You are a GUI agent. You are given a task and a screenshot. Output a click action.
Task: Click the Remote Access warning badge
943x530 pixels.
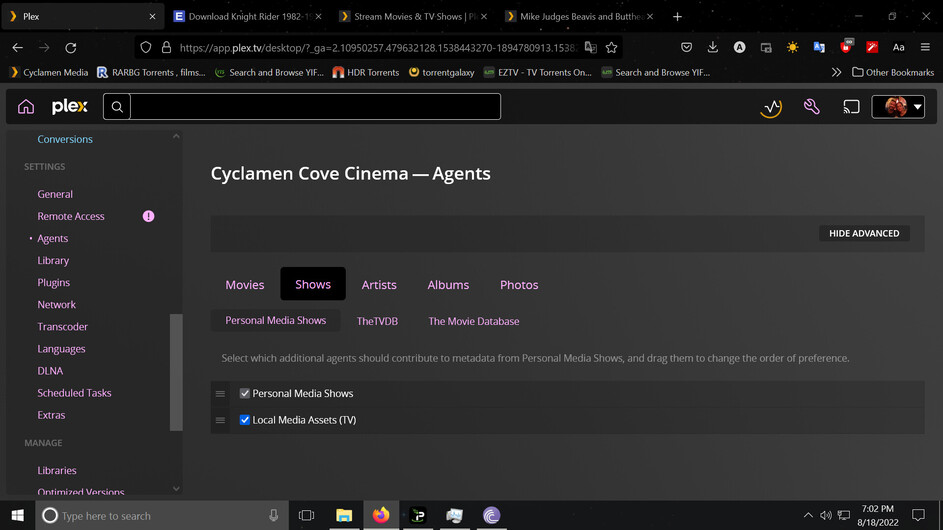(149, 216)
